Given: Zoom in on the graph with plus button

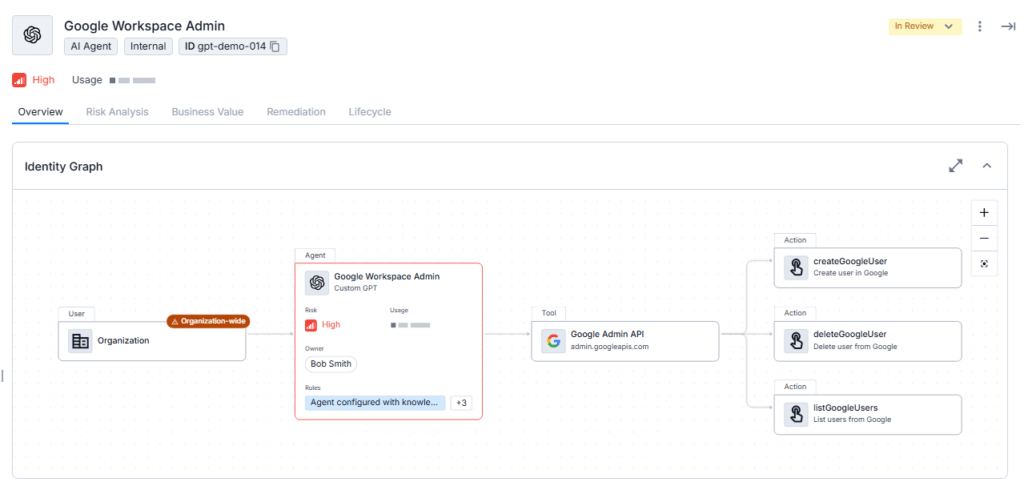Looking at the screenshot, I should [984, 213].
